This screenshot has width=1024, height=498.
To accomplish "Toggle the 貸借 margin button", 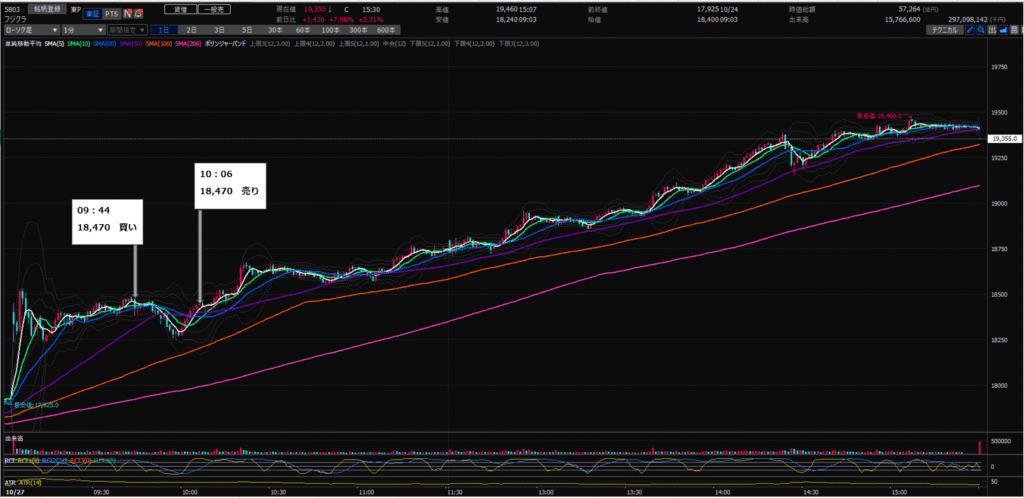I will coord(180,8).
